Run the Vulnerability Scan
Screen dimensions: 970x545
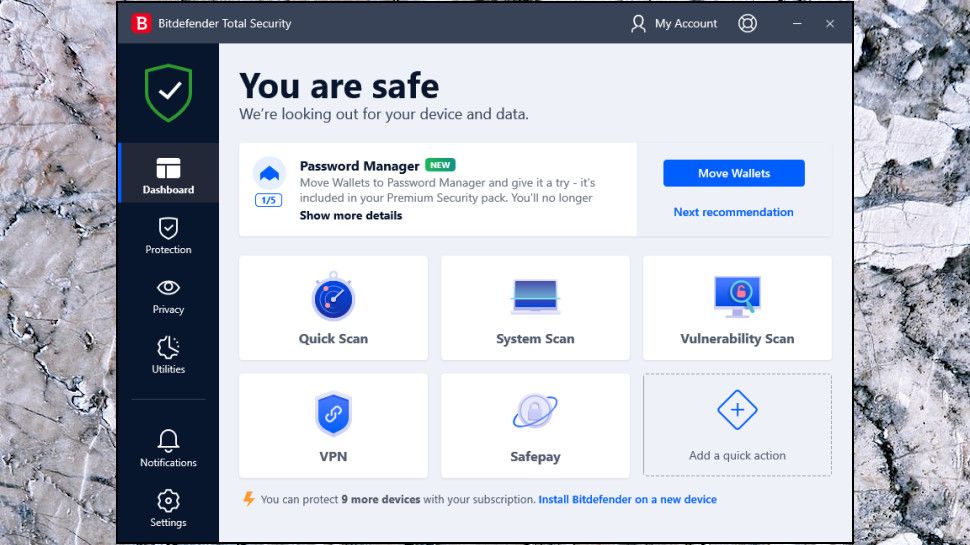[737, 308]
